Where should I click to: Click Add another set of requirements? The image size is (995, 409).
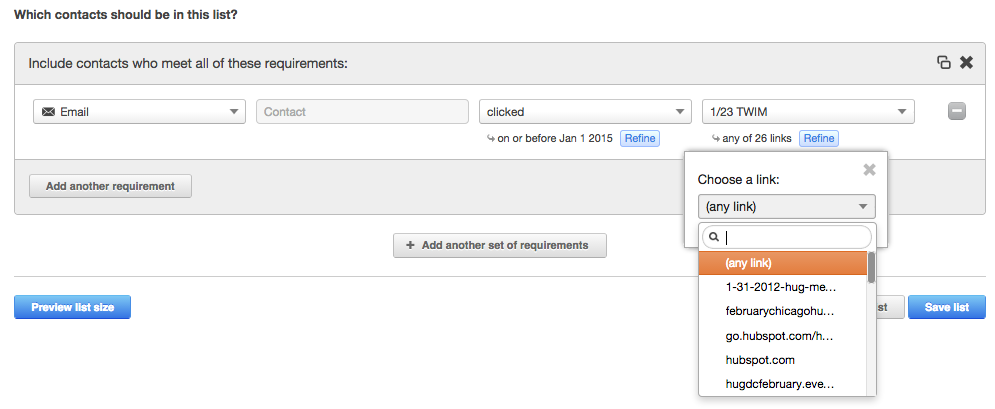point(500,245)
